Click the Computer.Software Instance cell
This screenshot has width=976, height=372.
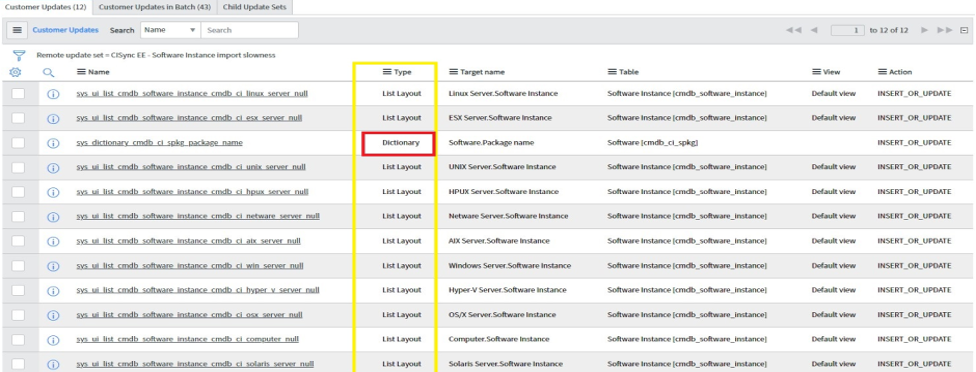(x=499, y=339)
